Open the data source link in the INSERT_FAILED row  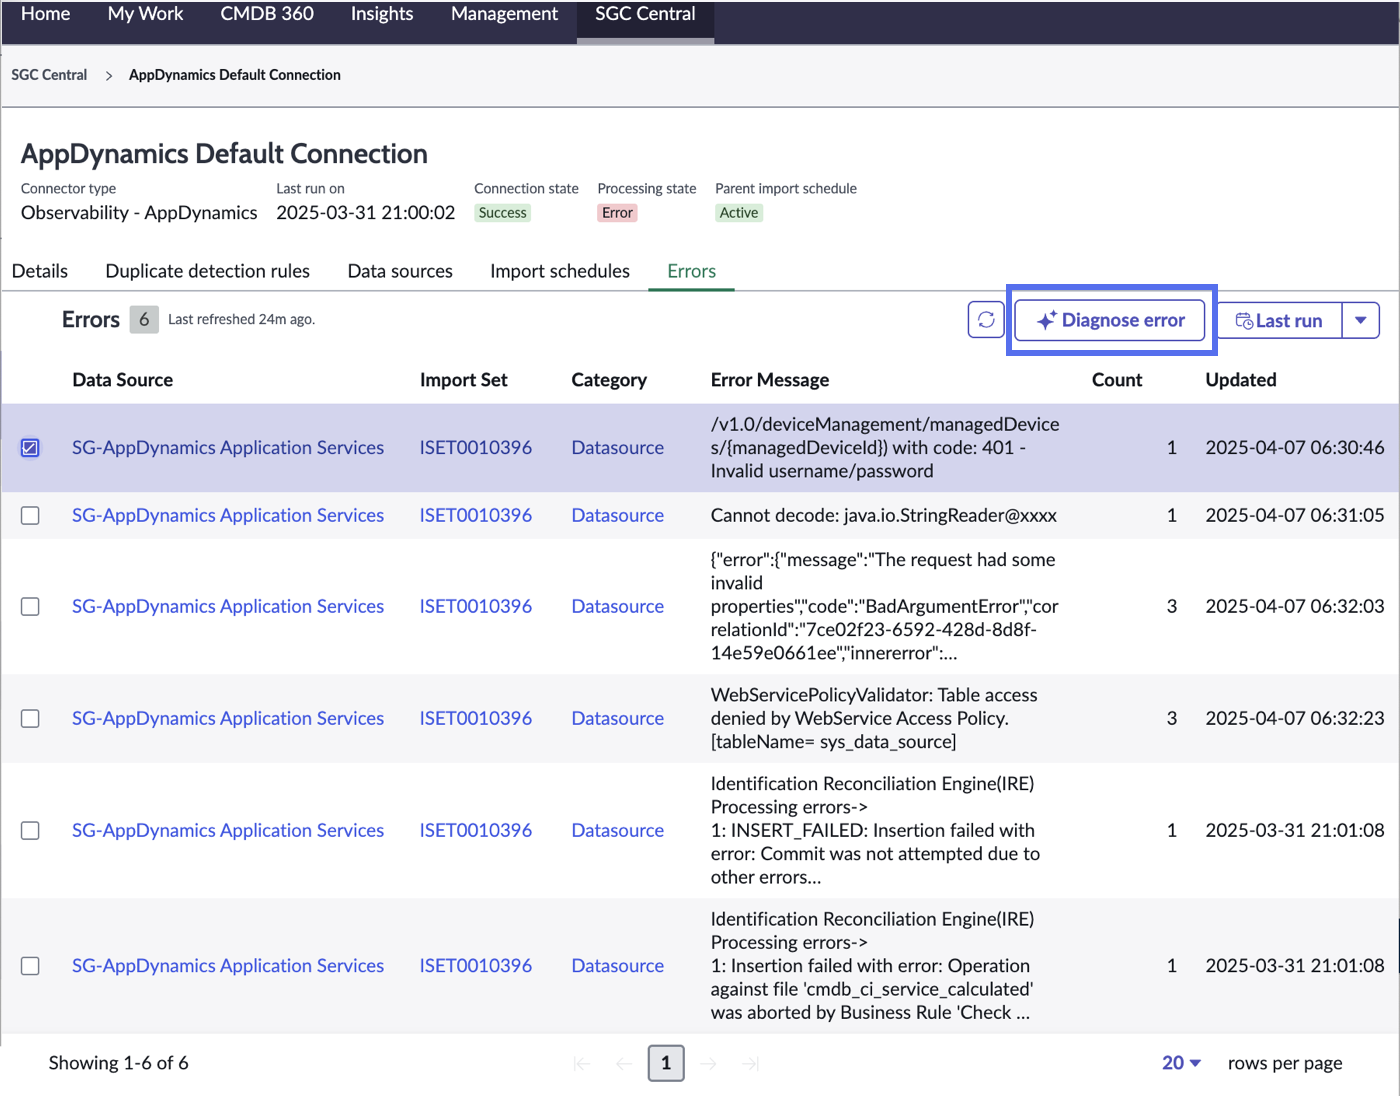coord(228,831)
